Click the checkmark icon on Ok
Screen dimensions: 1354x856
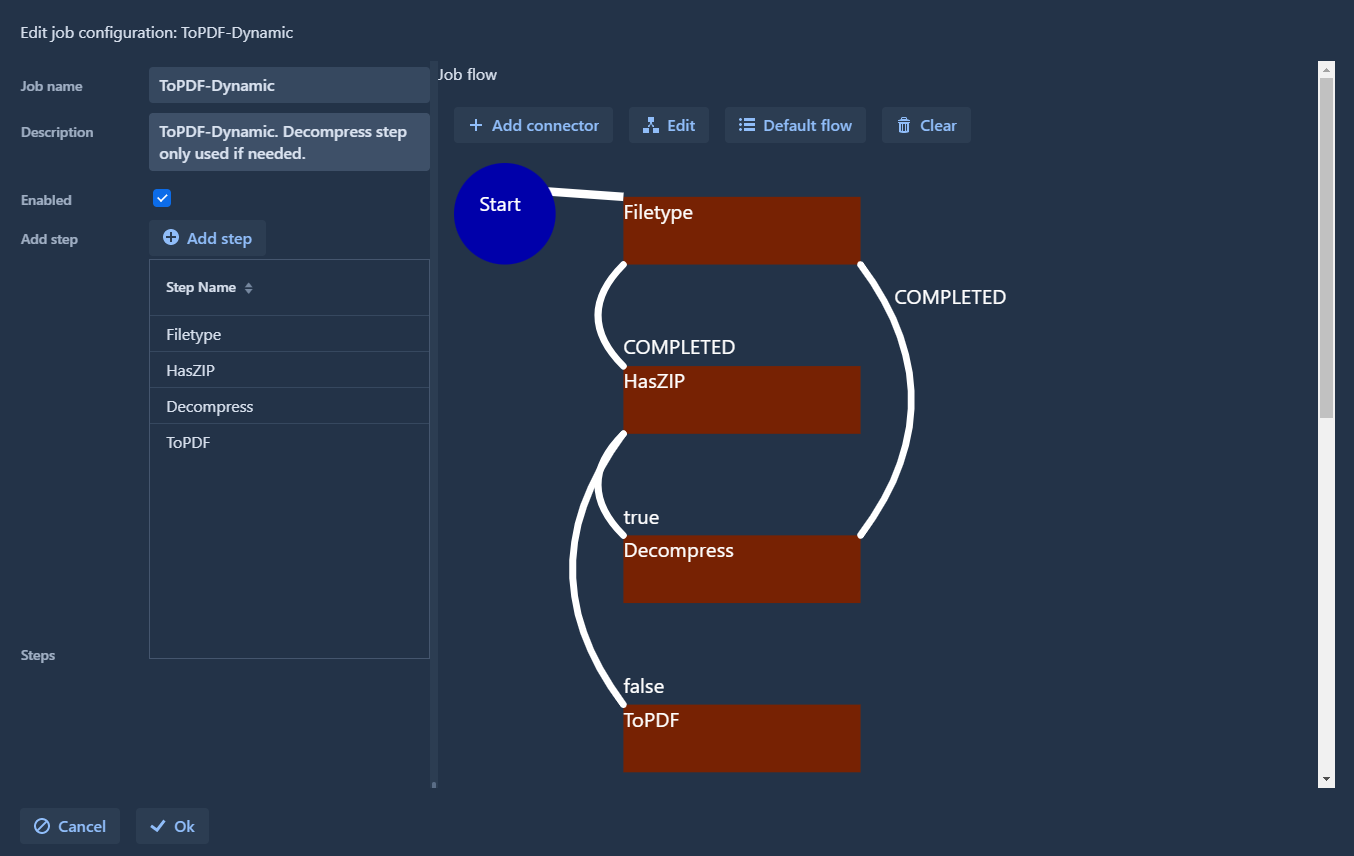157,826
